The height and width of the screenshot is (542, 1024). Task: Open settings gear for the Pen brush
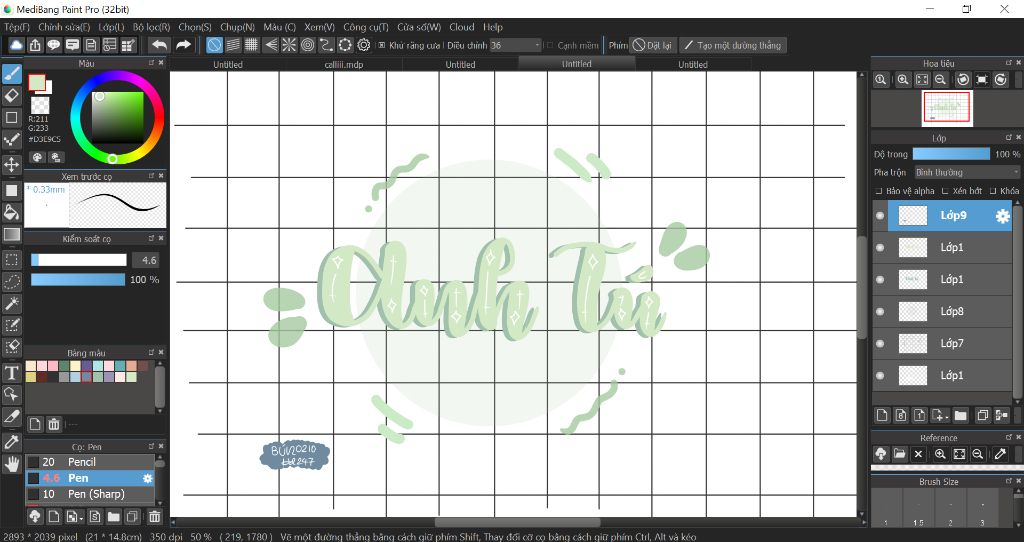coord(148,478)
